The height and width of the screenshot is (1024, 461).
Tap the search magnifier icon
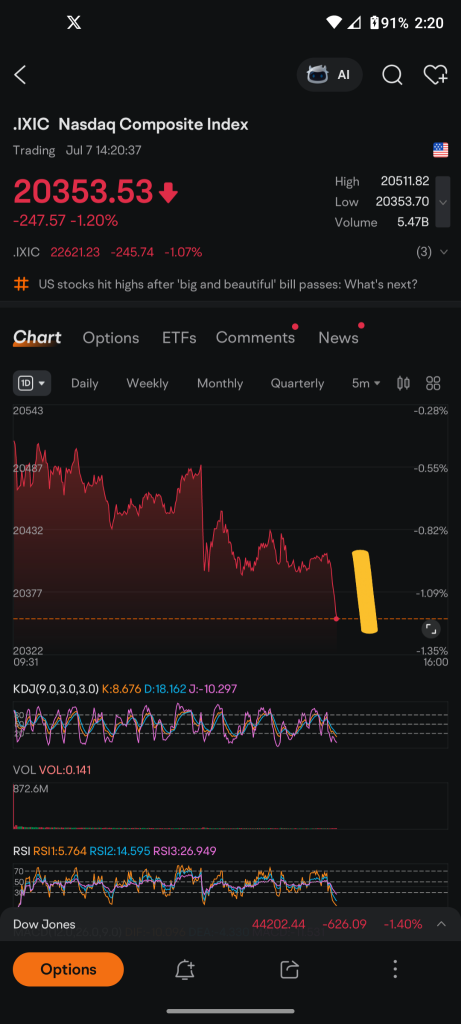pyautogui.click(x=392, y=75)
